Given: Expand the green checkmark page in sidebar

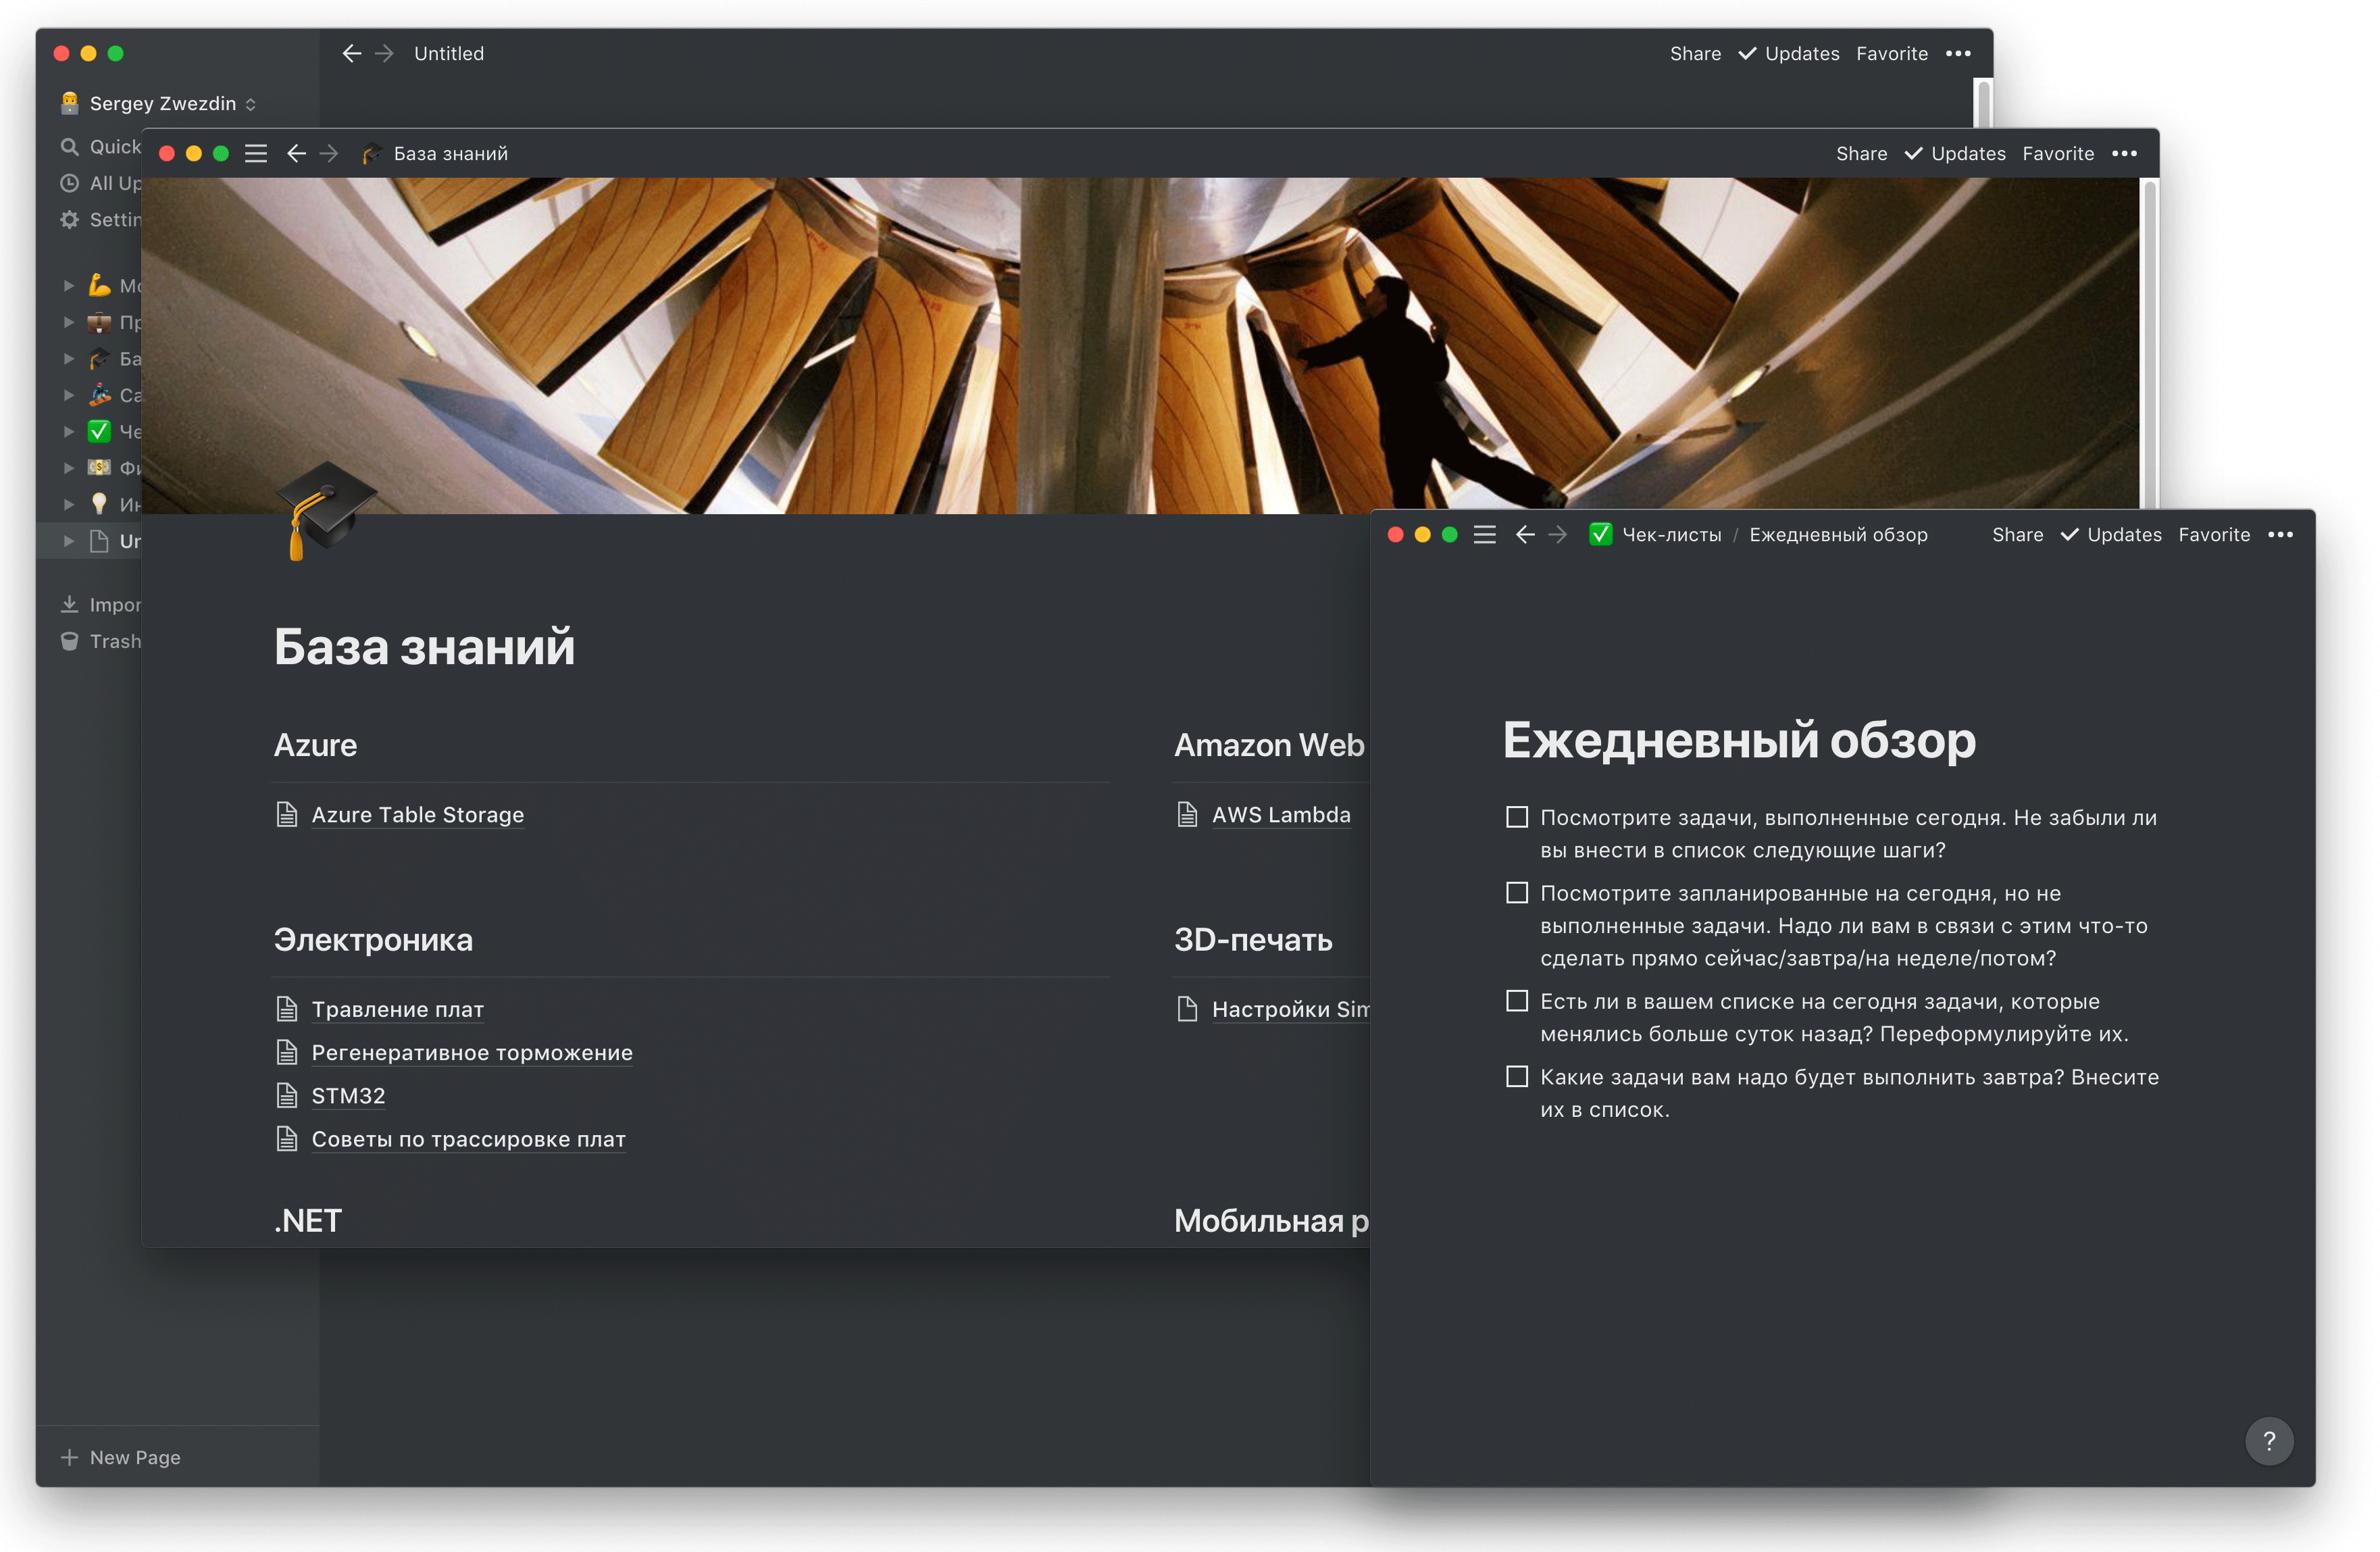Looking at the screenshot, I should tap(69, 432).
